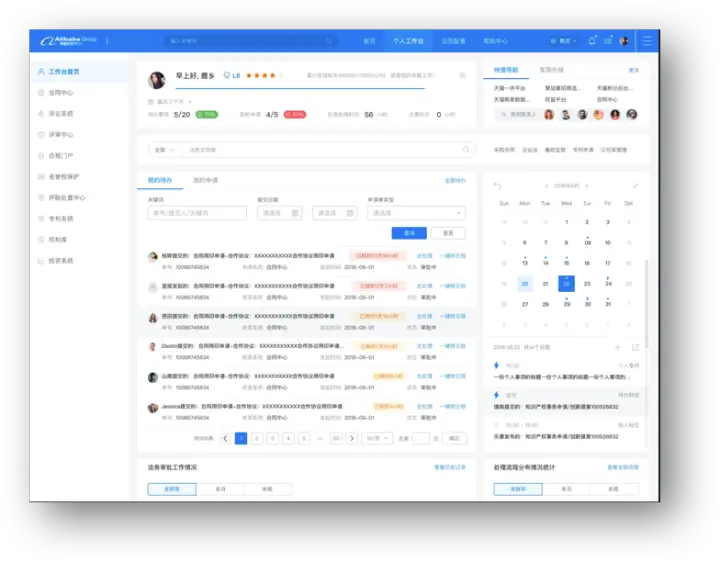The width and height of the screenshot is (720, 562).
Task: Click the calendar undo arrow icon
Action: coord(498,186)
